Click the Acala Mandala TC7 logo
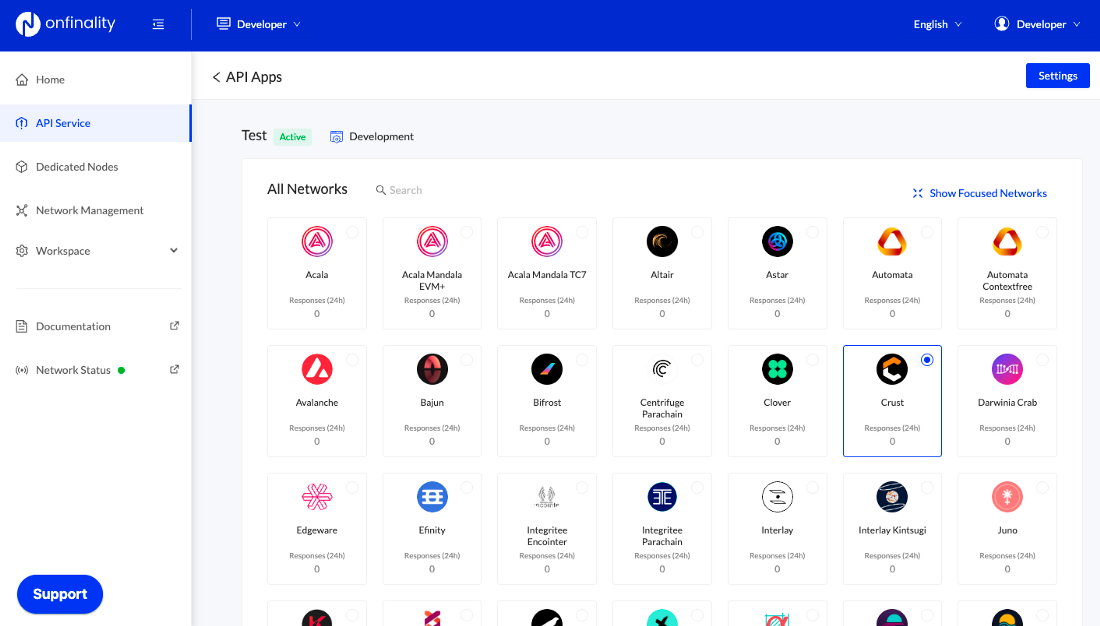This screenshot has width=1100, height=626. pos(547,241)
